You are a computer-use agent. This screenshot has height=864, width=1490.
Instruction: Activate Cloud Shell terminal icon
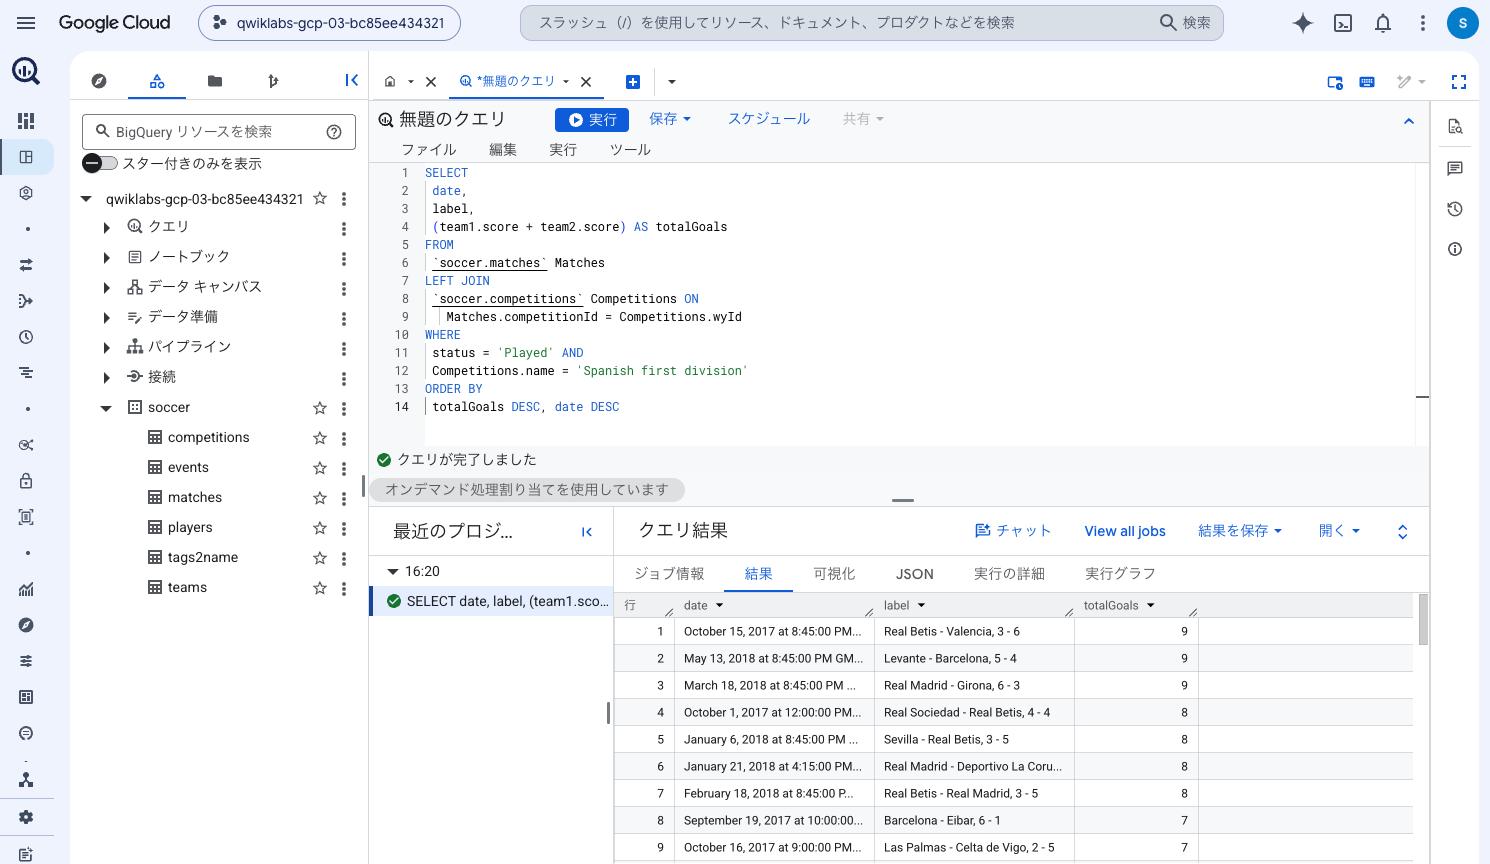tap(1343, 23)
